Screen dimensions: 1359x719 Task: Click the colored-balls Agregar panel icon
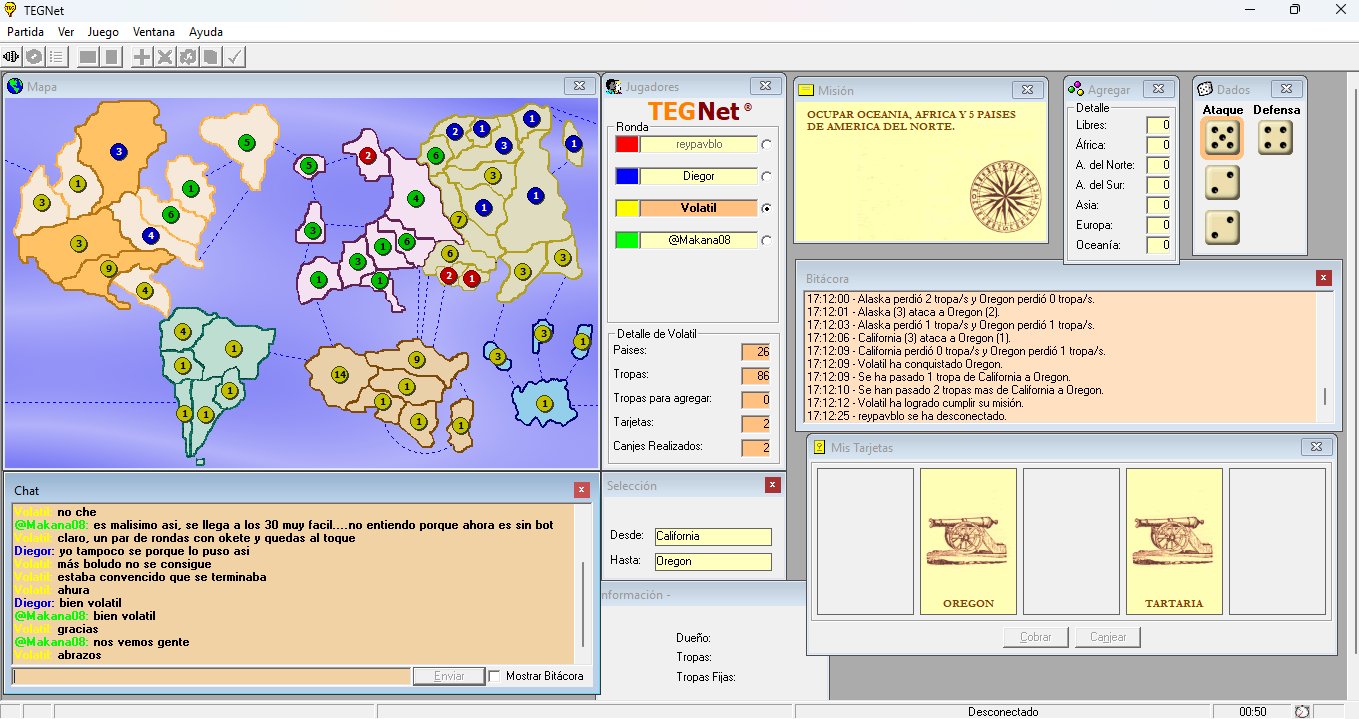[x=1076, y=89]
